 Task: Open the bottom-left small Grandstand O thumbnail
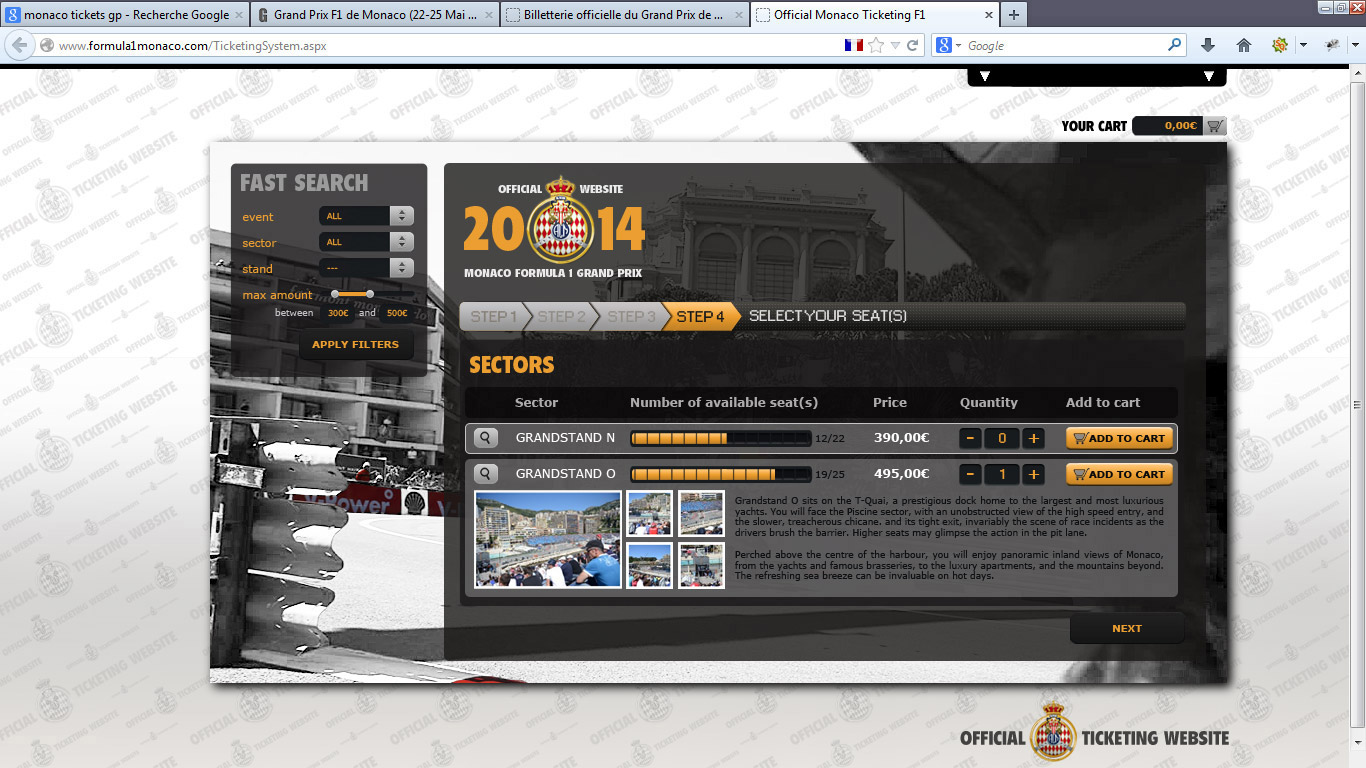(649, 565)
